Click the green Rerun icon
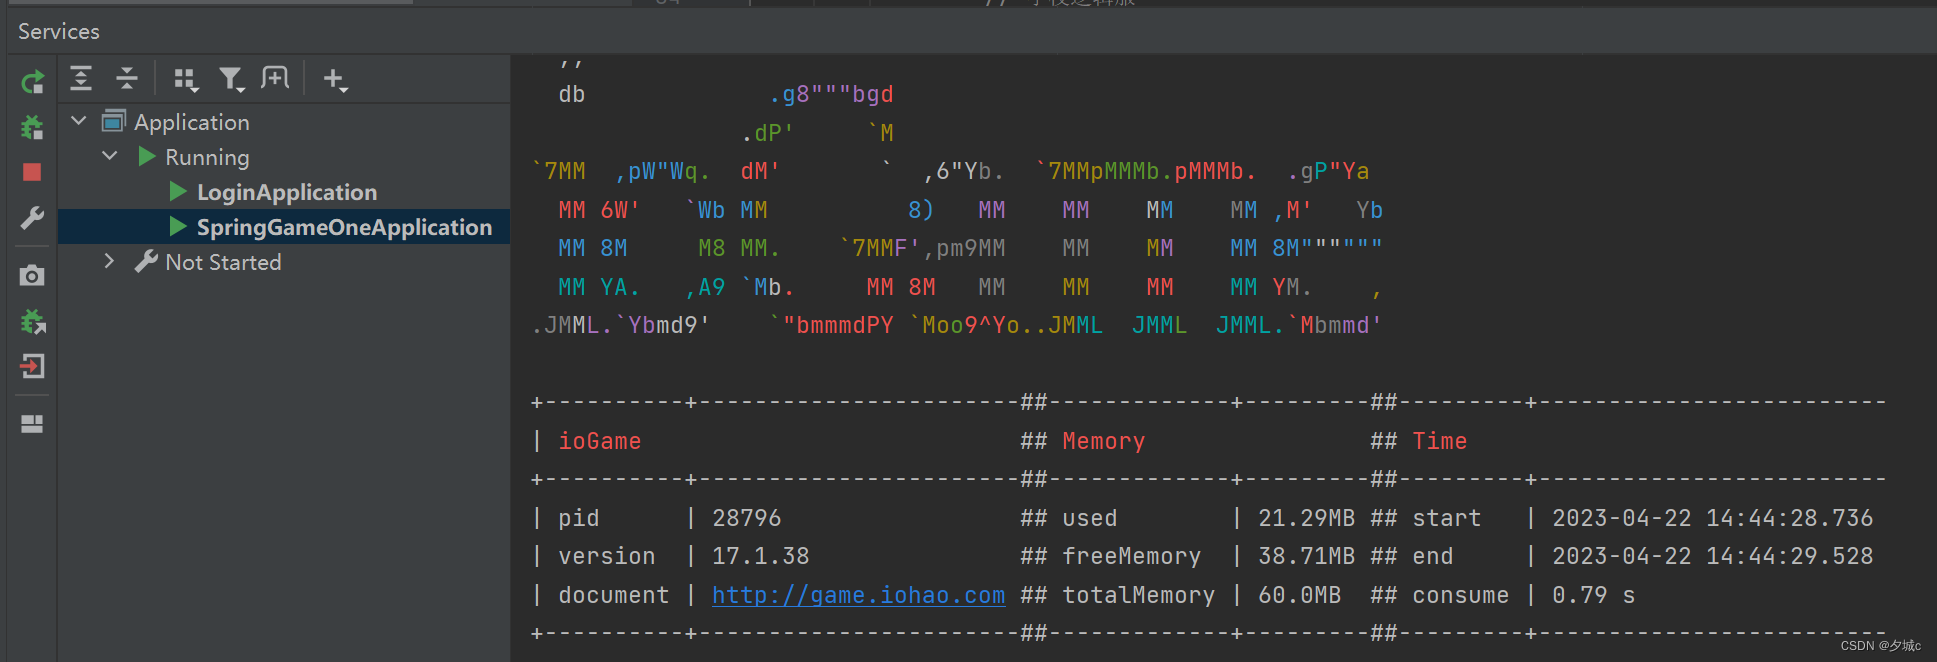The width and height of the screenshot is (1937, 662). 32,81
